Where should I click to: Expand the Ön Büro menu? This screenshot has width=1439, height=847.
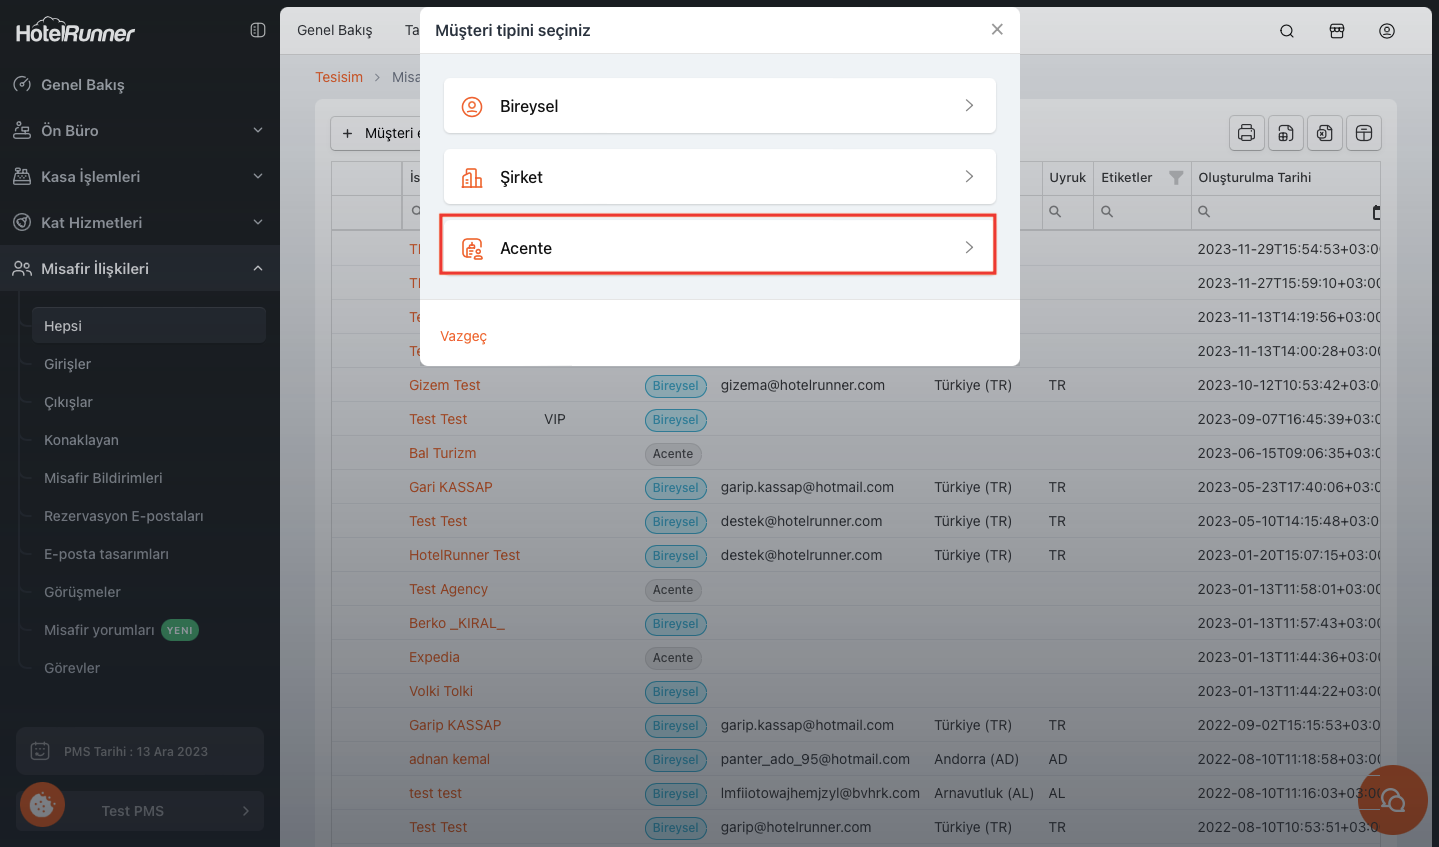point(139,131)
